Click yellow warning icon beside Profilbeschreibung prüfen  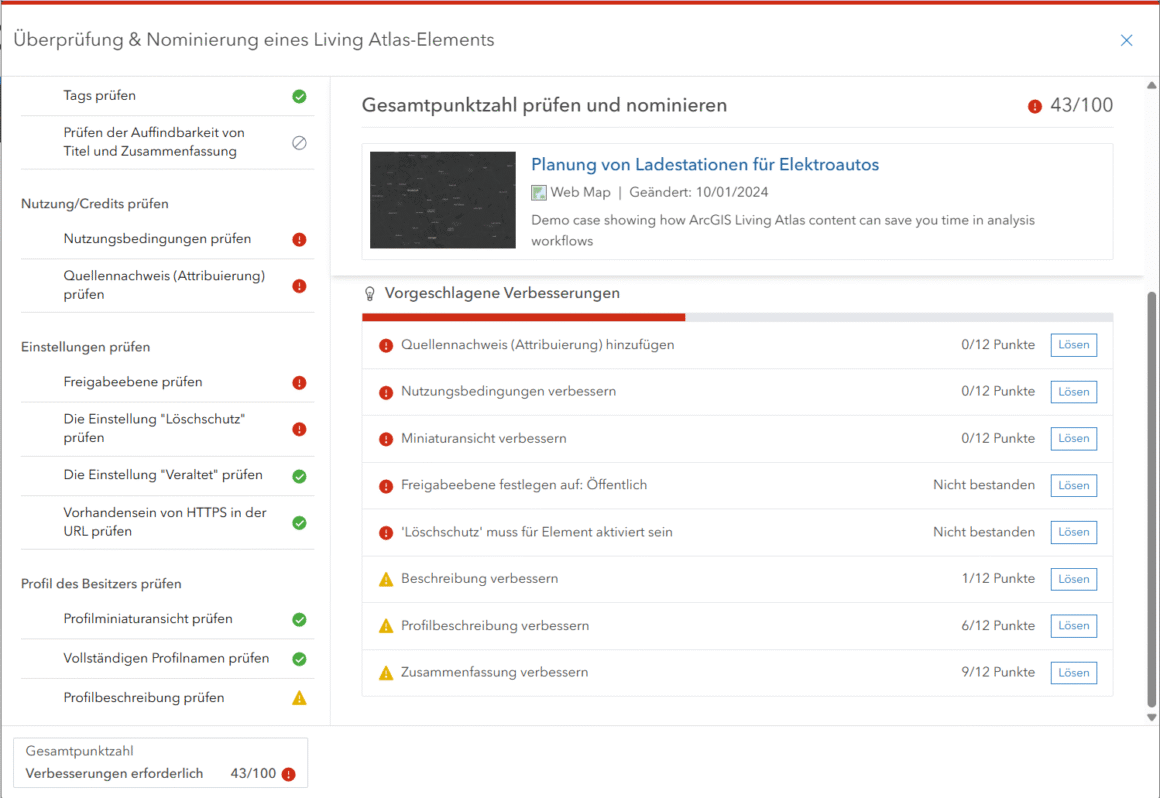tap(299, 698)
